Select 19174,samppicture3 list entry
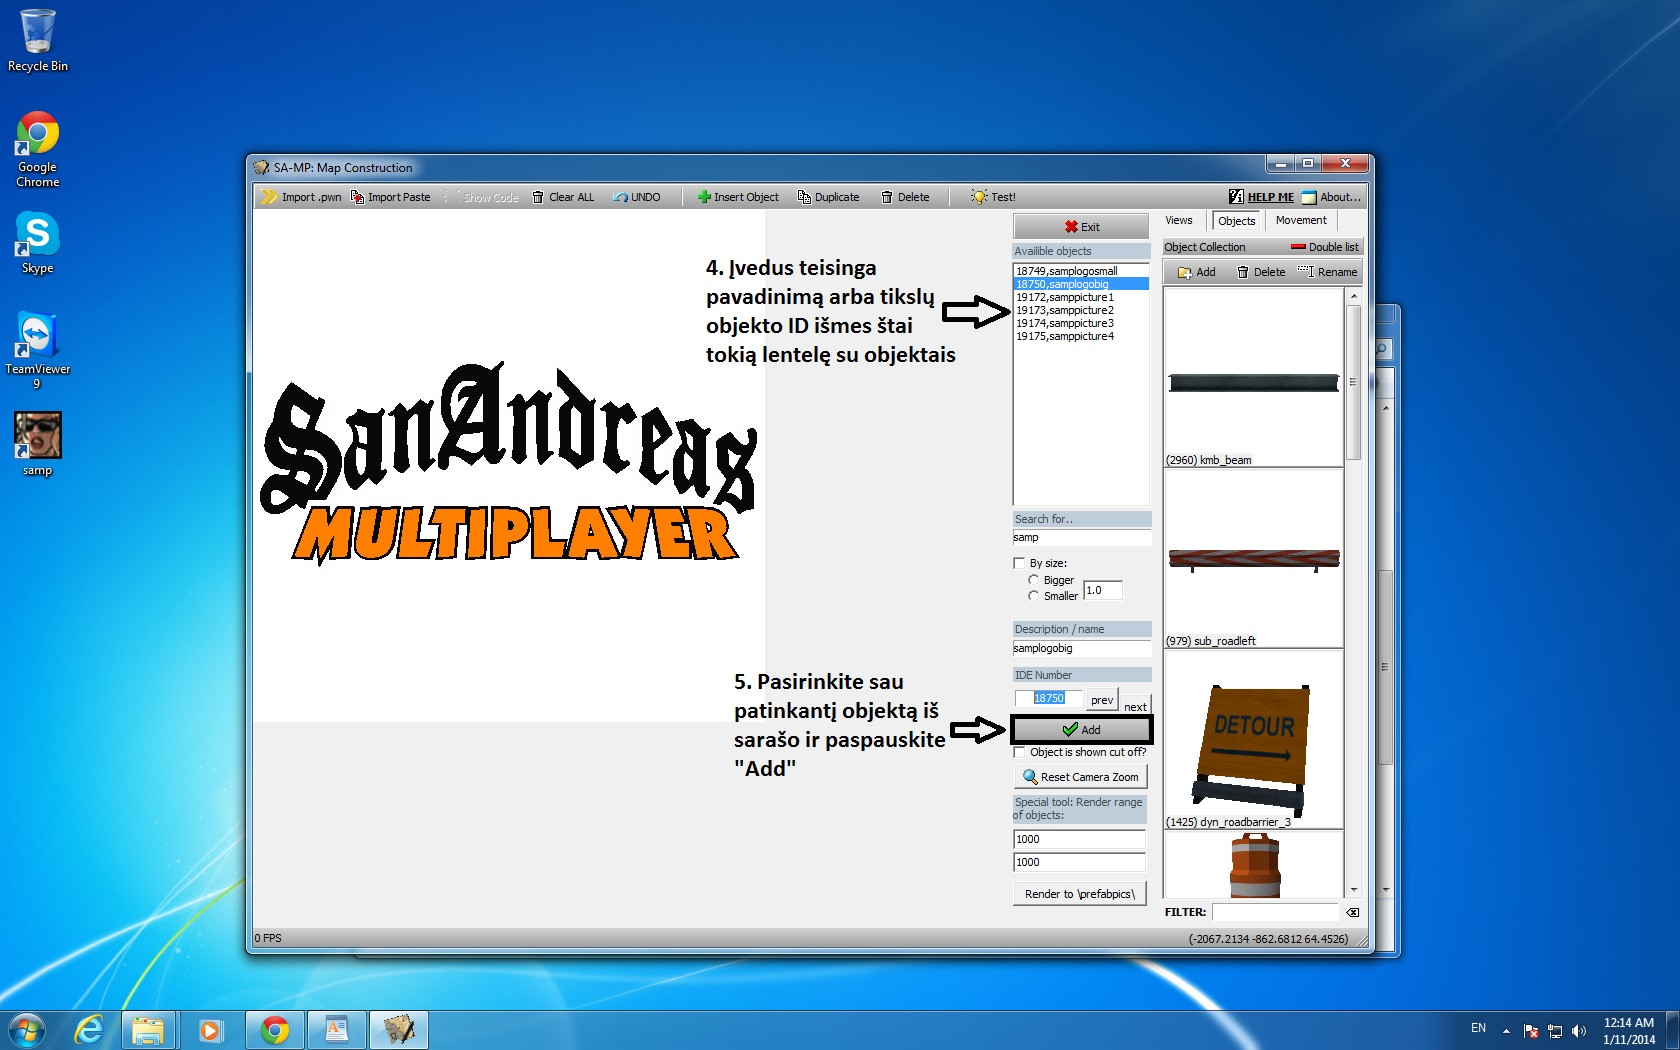The height and width of the screenshot is (1050, 1680). (x=1081, y=323)
